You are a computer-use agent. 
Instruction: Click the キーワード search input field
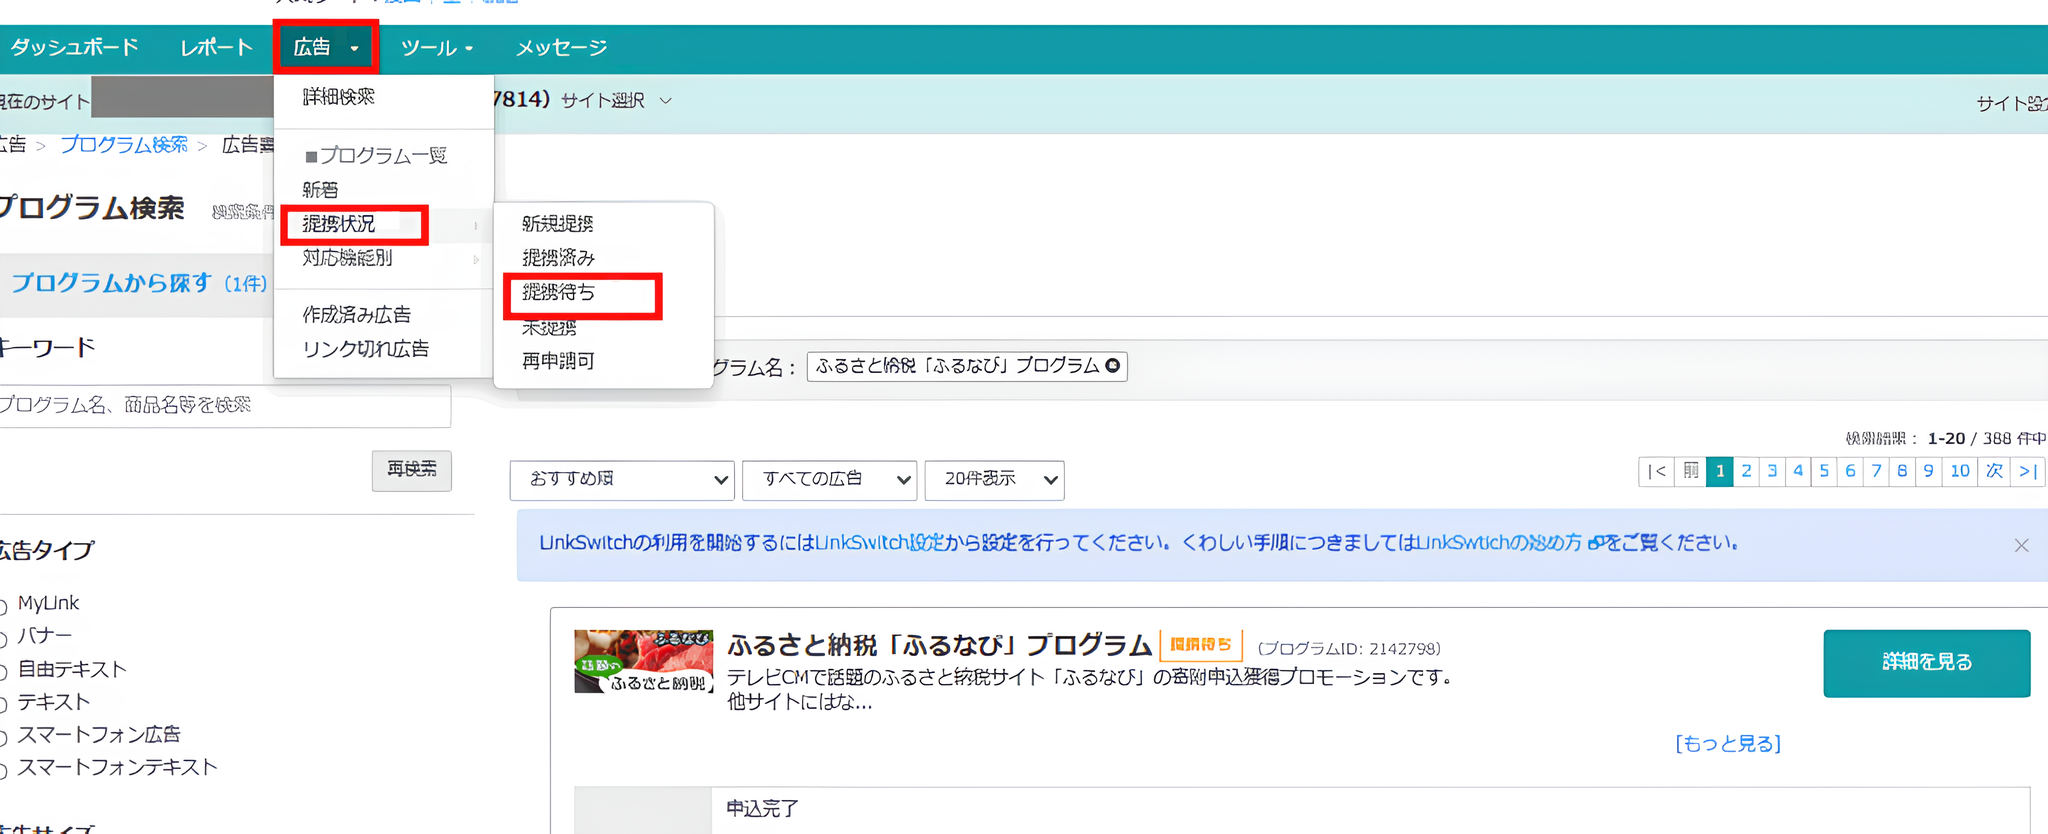[224, 405]
